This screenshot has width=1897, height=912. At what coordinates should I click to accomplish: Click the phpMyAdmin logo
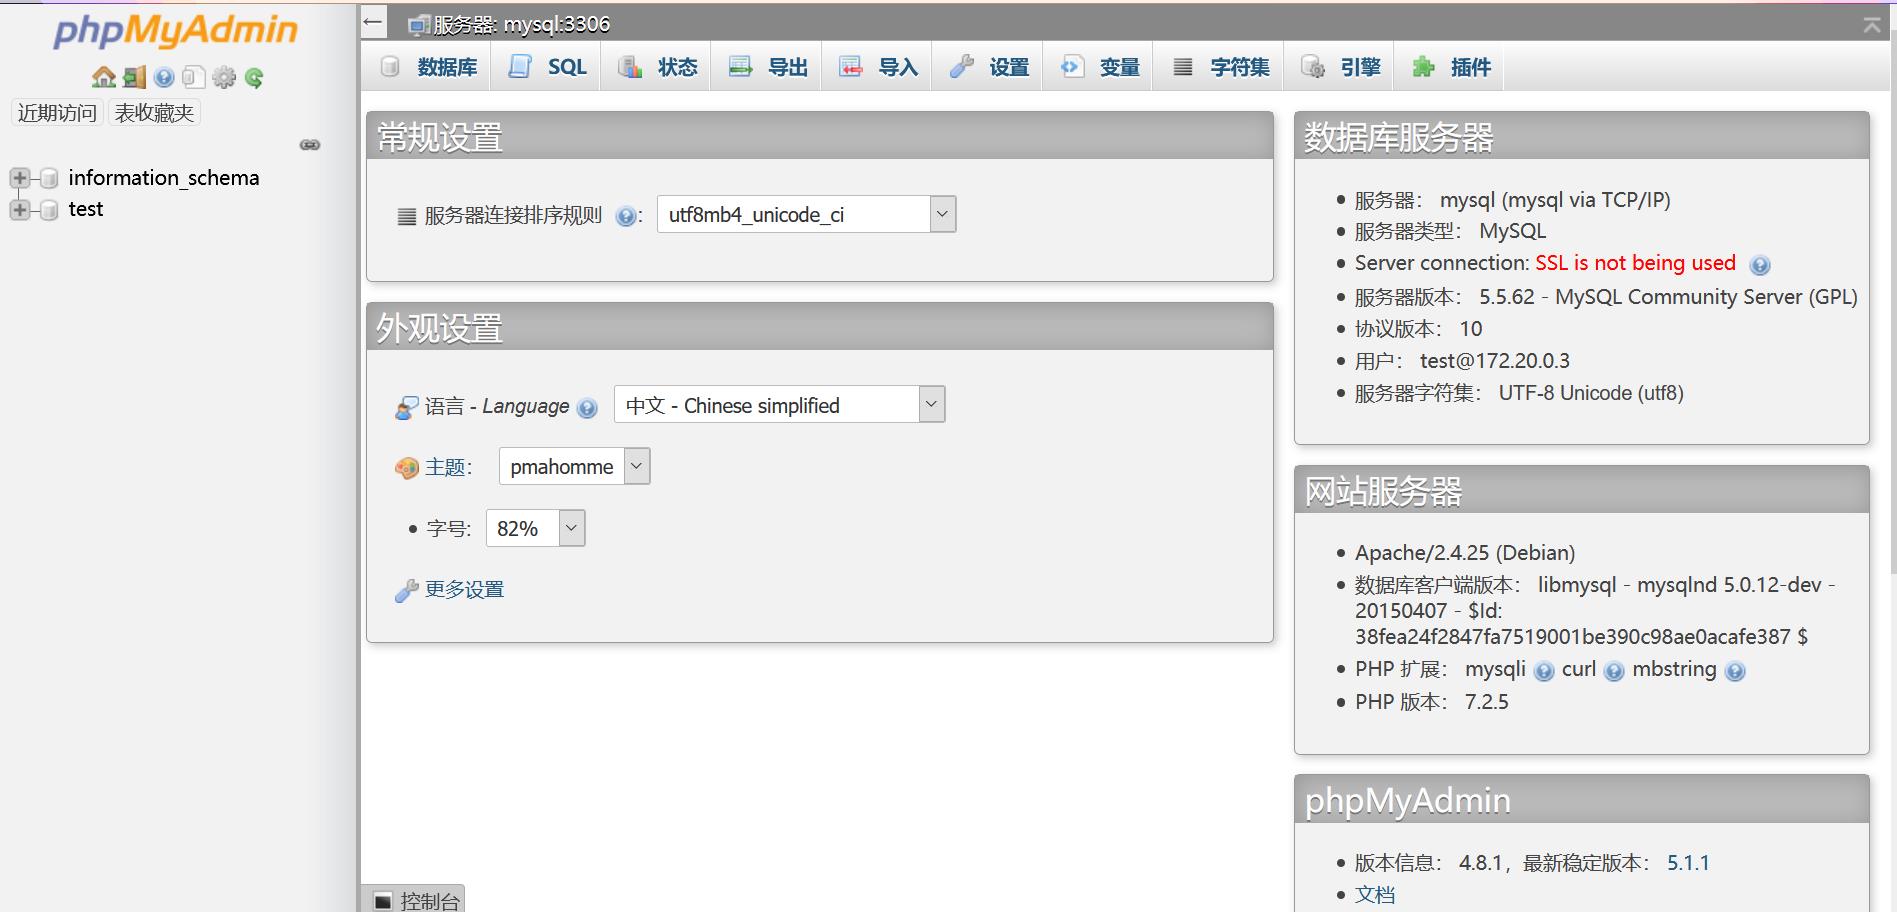pos(176,30)
